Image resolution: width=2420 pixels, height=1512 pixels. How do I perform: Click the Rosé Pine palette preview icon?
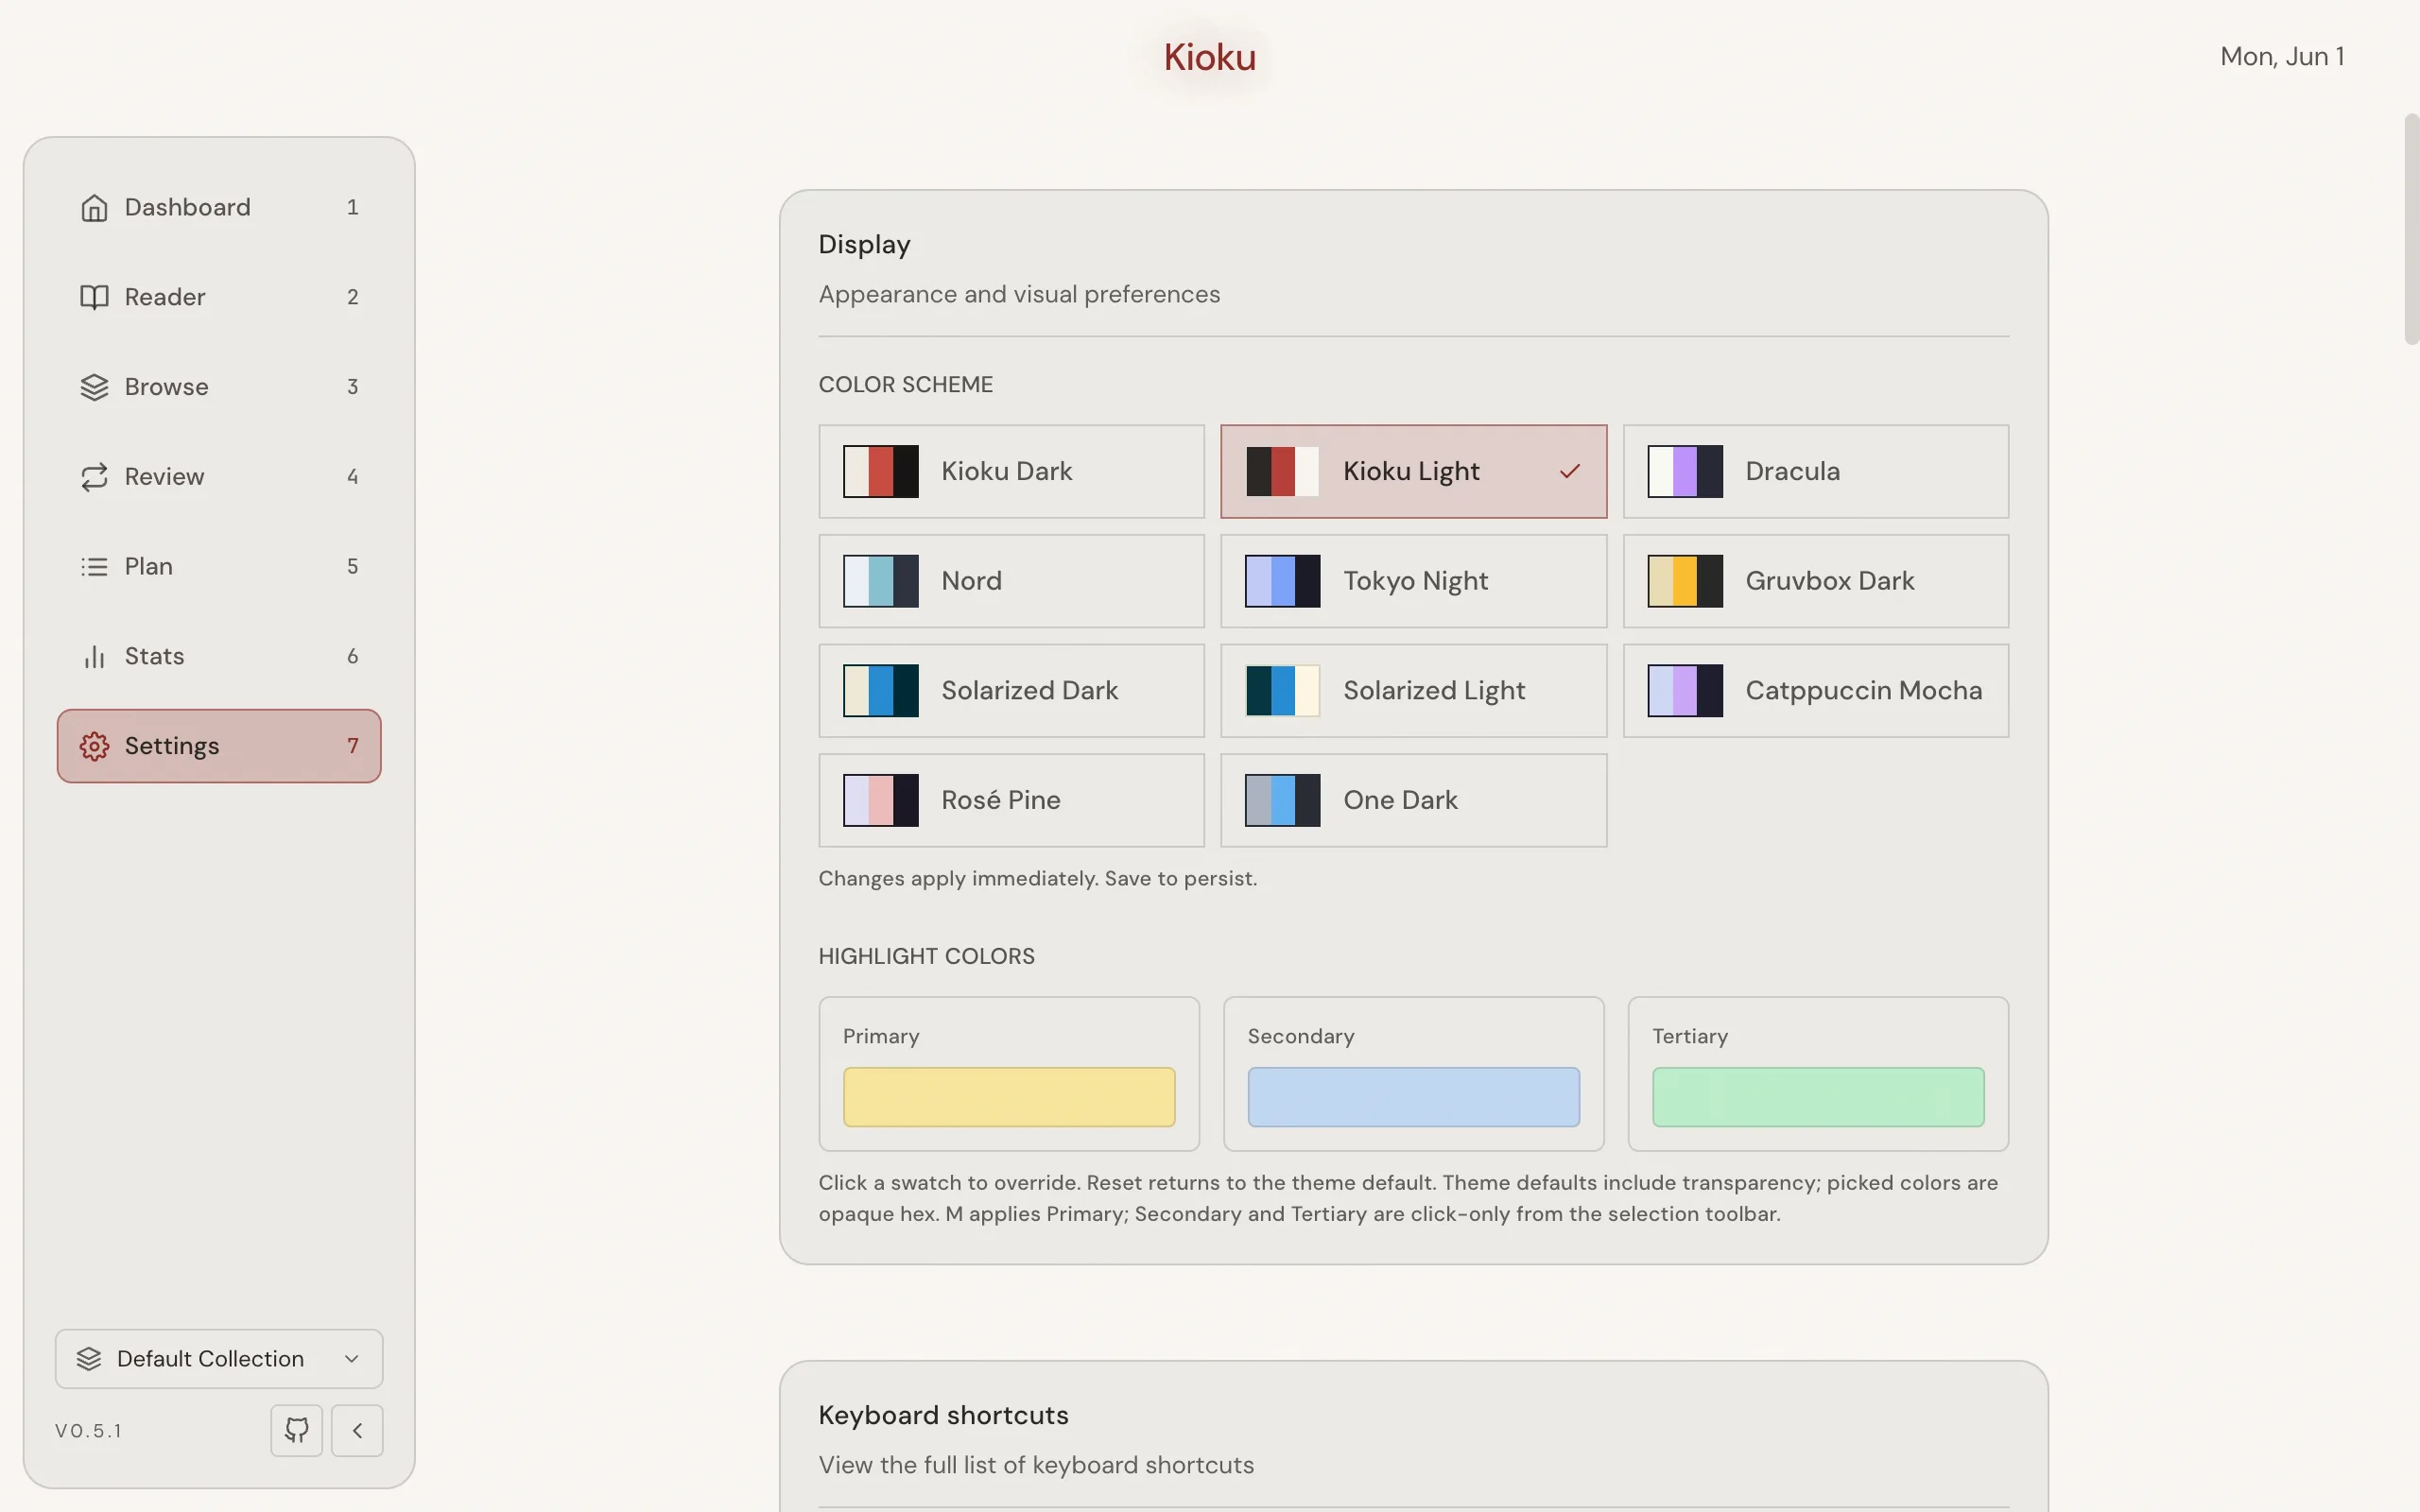(x=880, y=800)
